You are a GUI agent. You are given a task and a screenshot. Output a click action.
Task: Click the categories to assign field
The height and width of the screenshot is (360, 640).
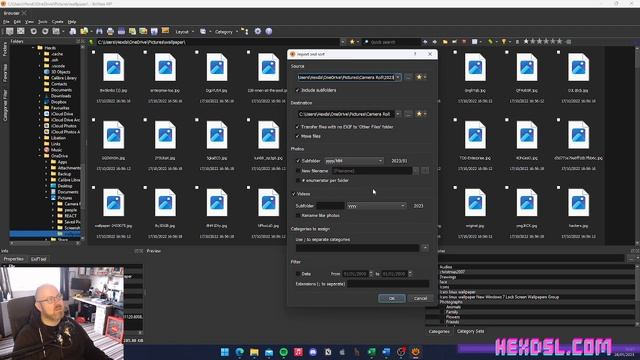[x=357, y=248]
